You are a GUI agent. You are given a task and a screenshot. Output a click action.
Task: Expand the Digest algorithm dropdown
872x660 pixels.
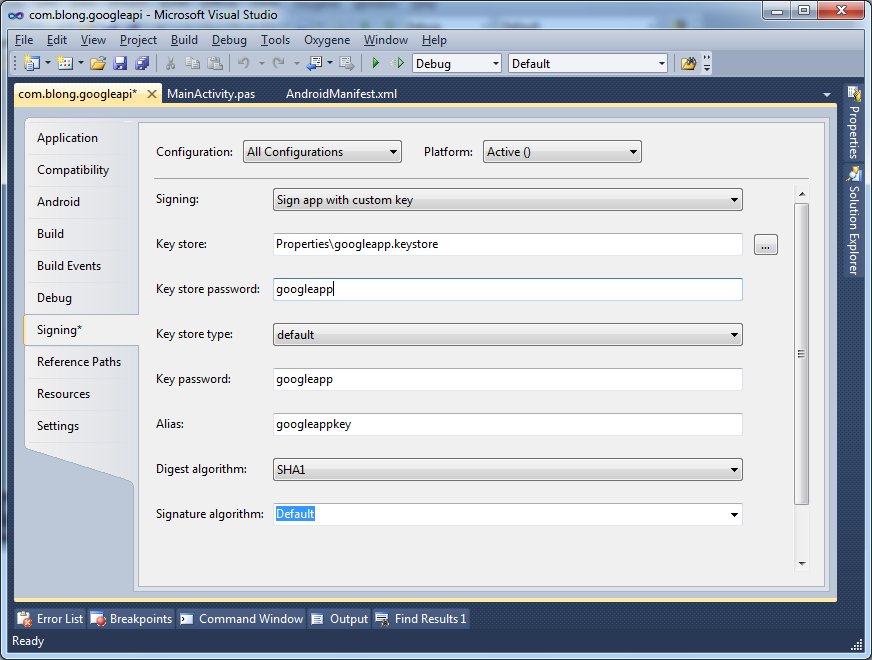(507, 469)
